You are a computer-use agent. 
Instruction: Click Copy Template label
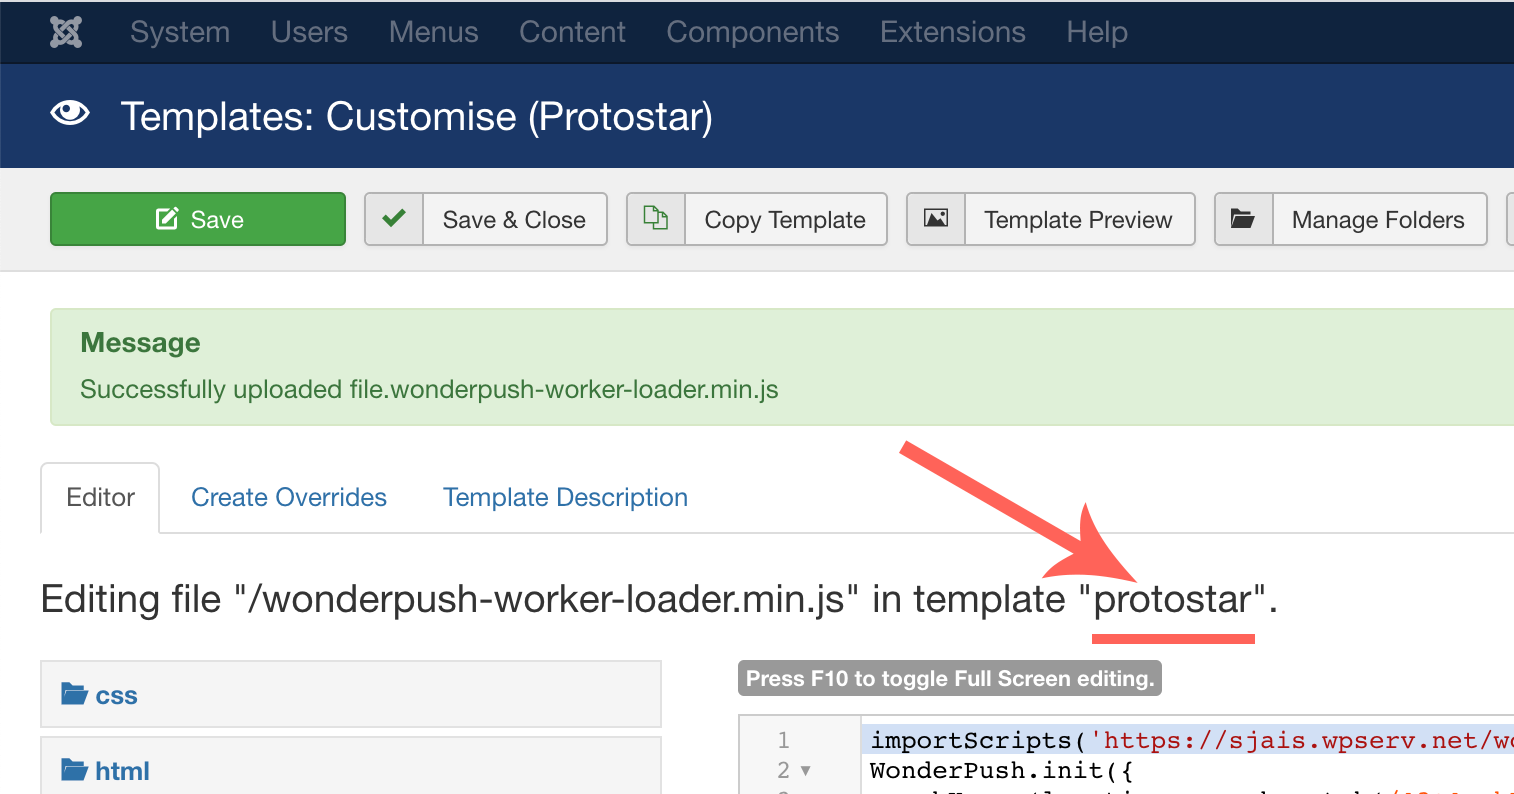(x=785, y=220)
